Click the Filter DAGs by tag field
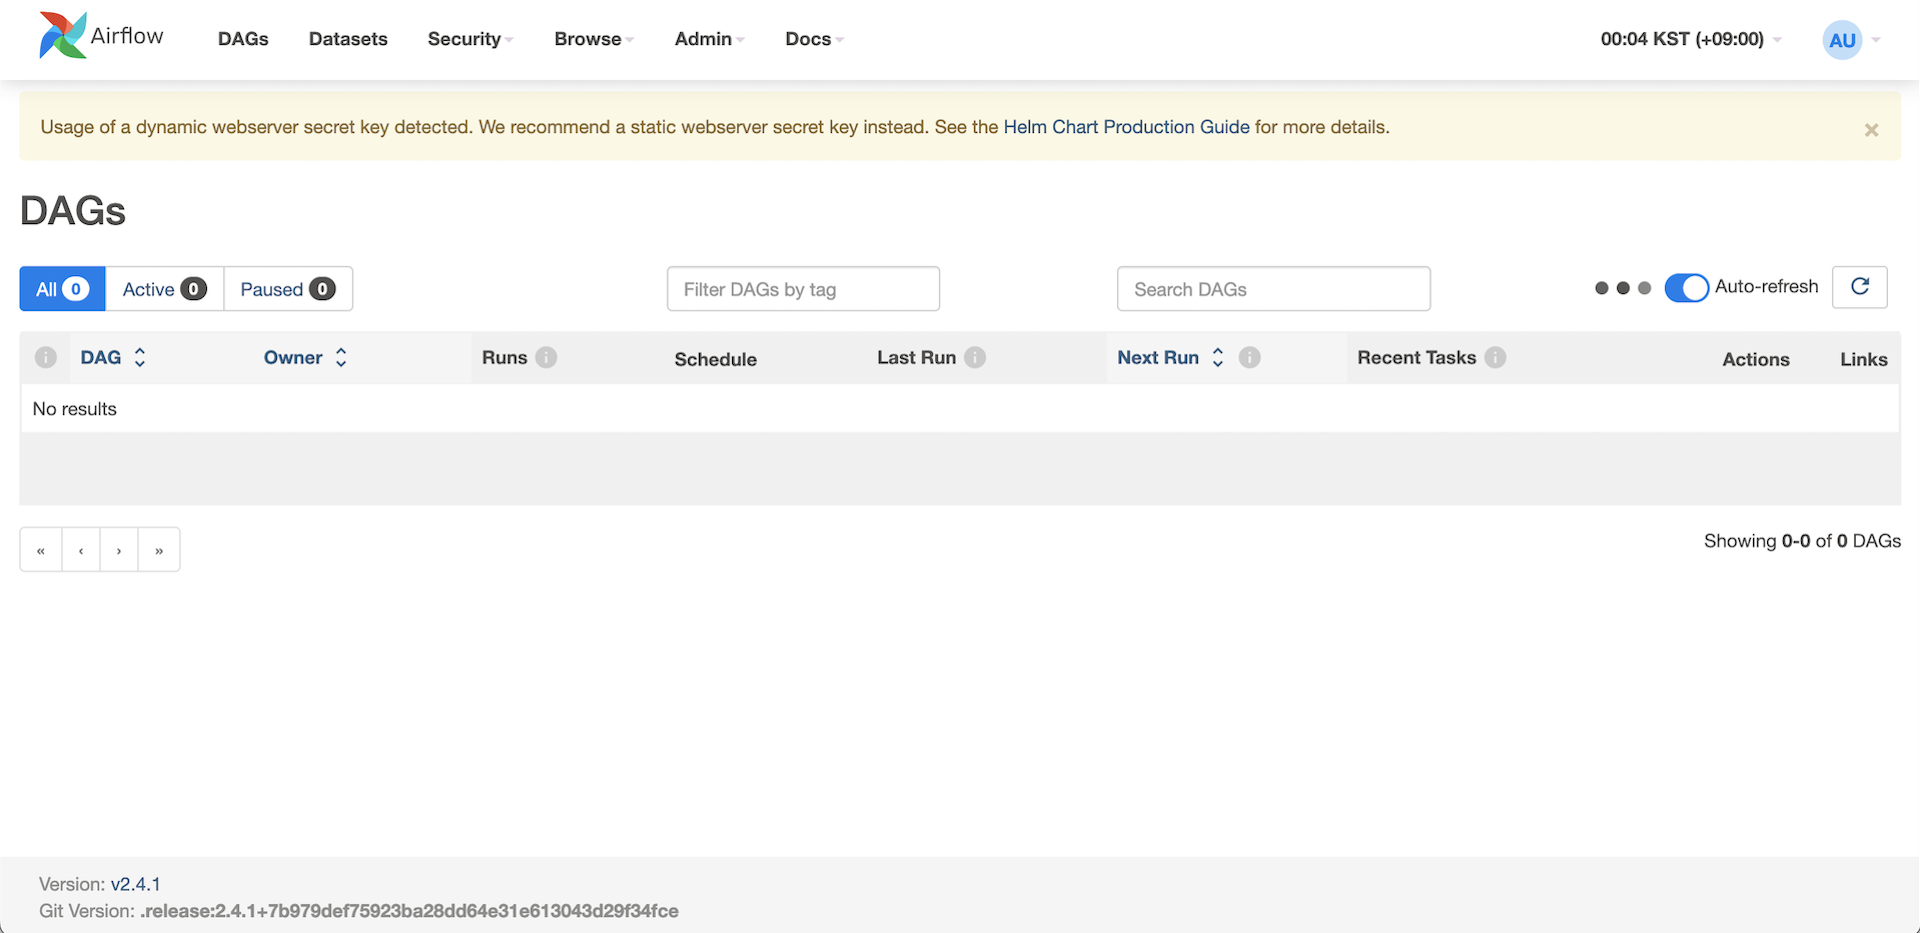Viewport: 1920px width, 933px height. (803, 289)
